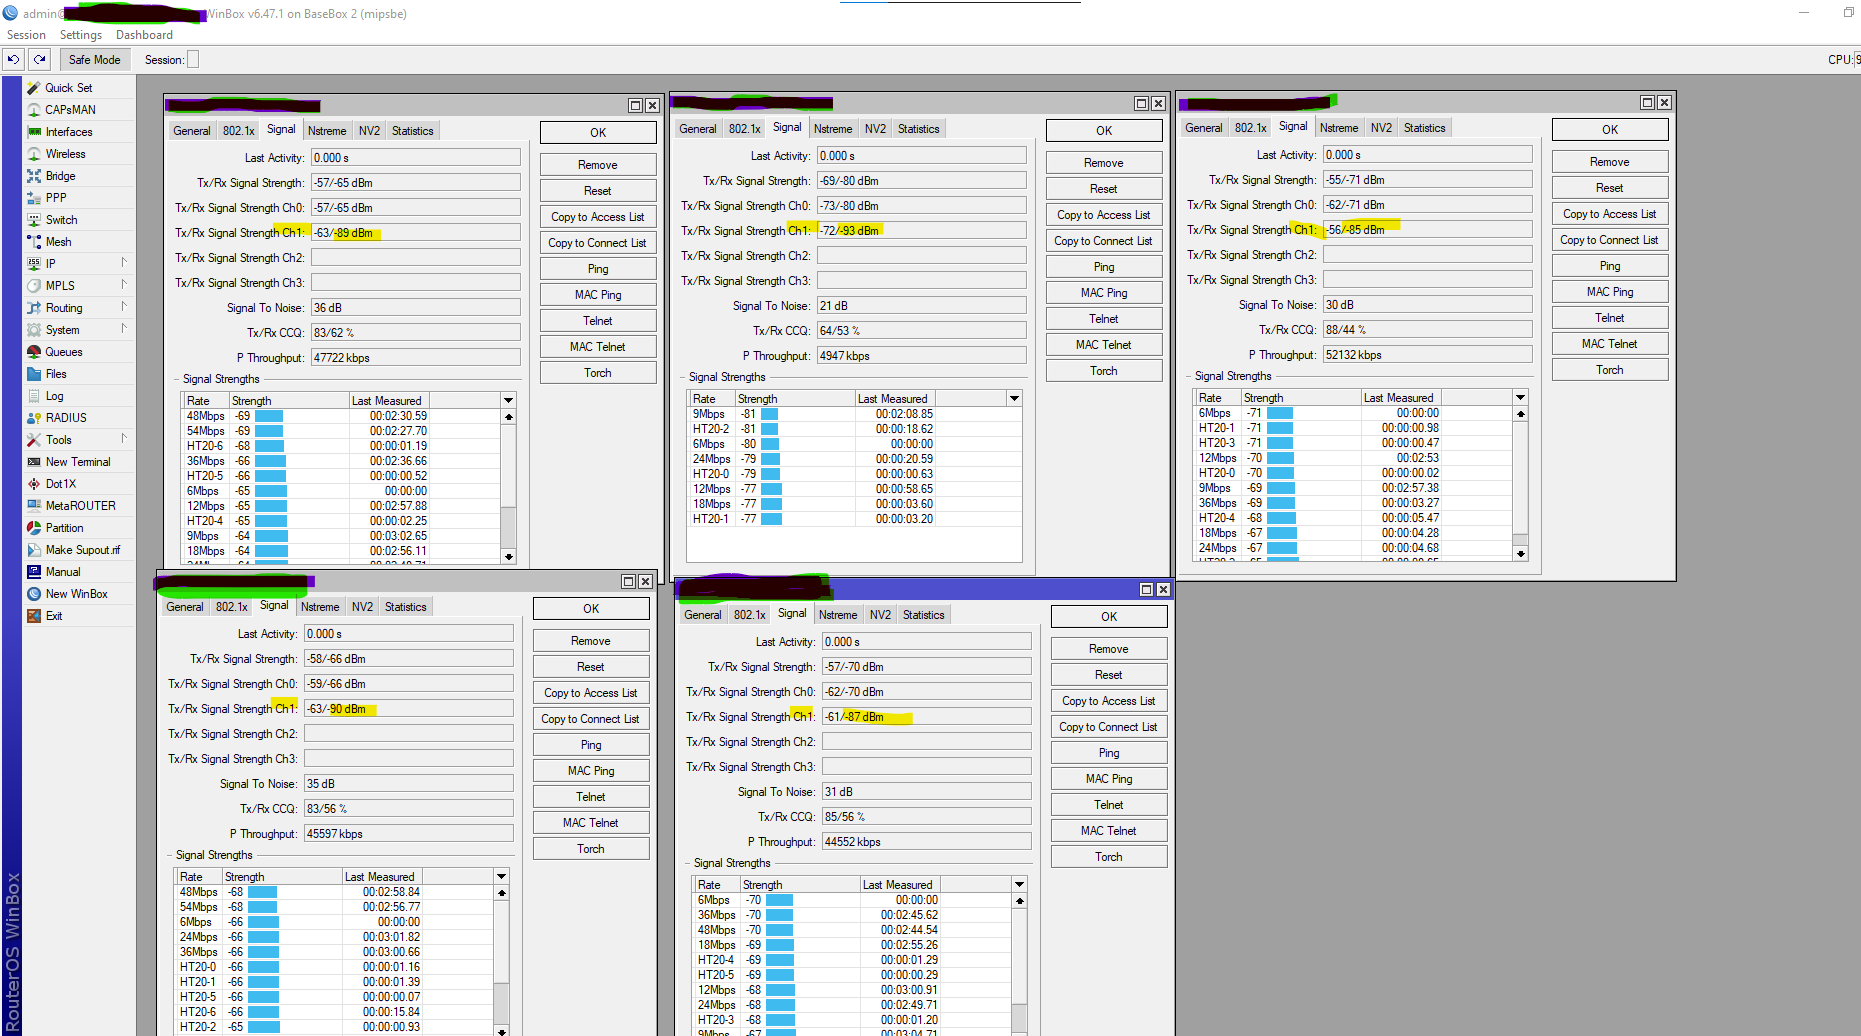This screenshot has width=1861, height=1036.
Task: Open the Wireless menu
Action: pyautogui.click(x=65, y=154)
